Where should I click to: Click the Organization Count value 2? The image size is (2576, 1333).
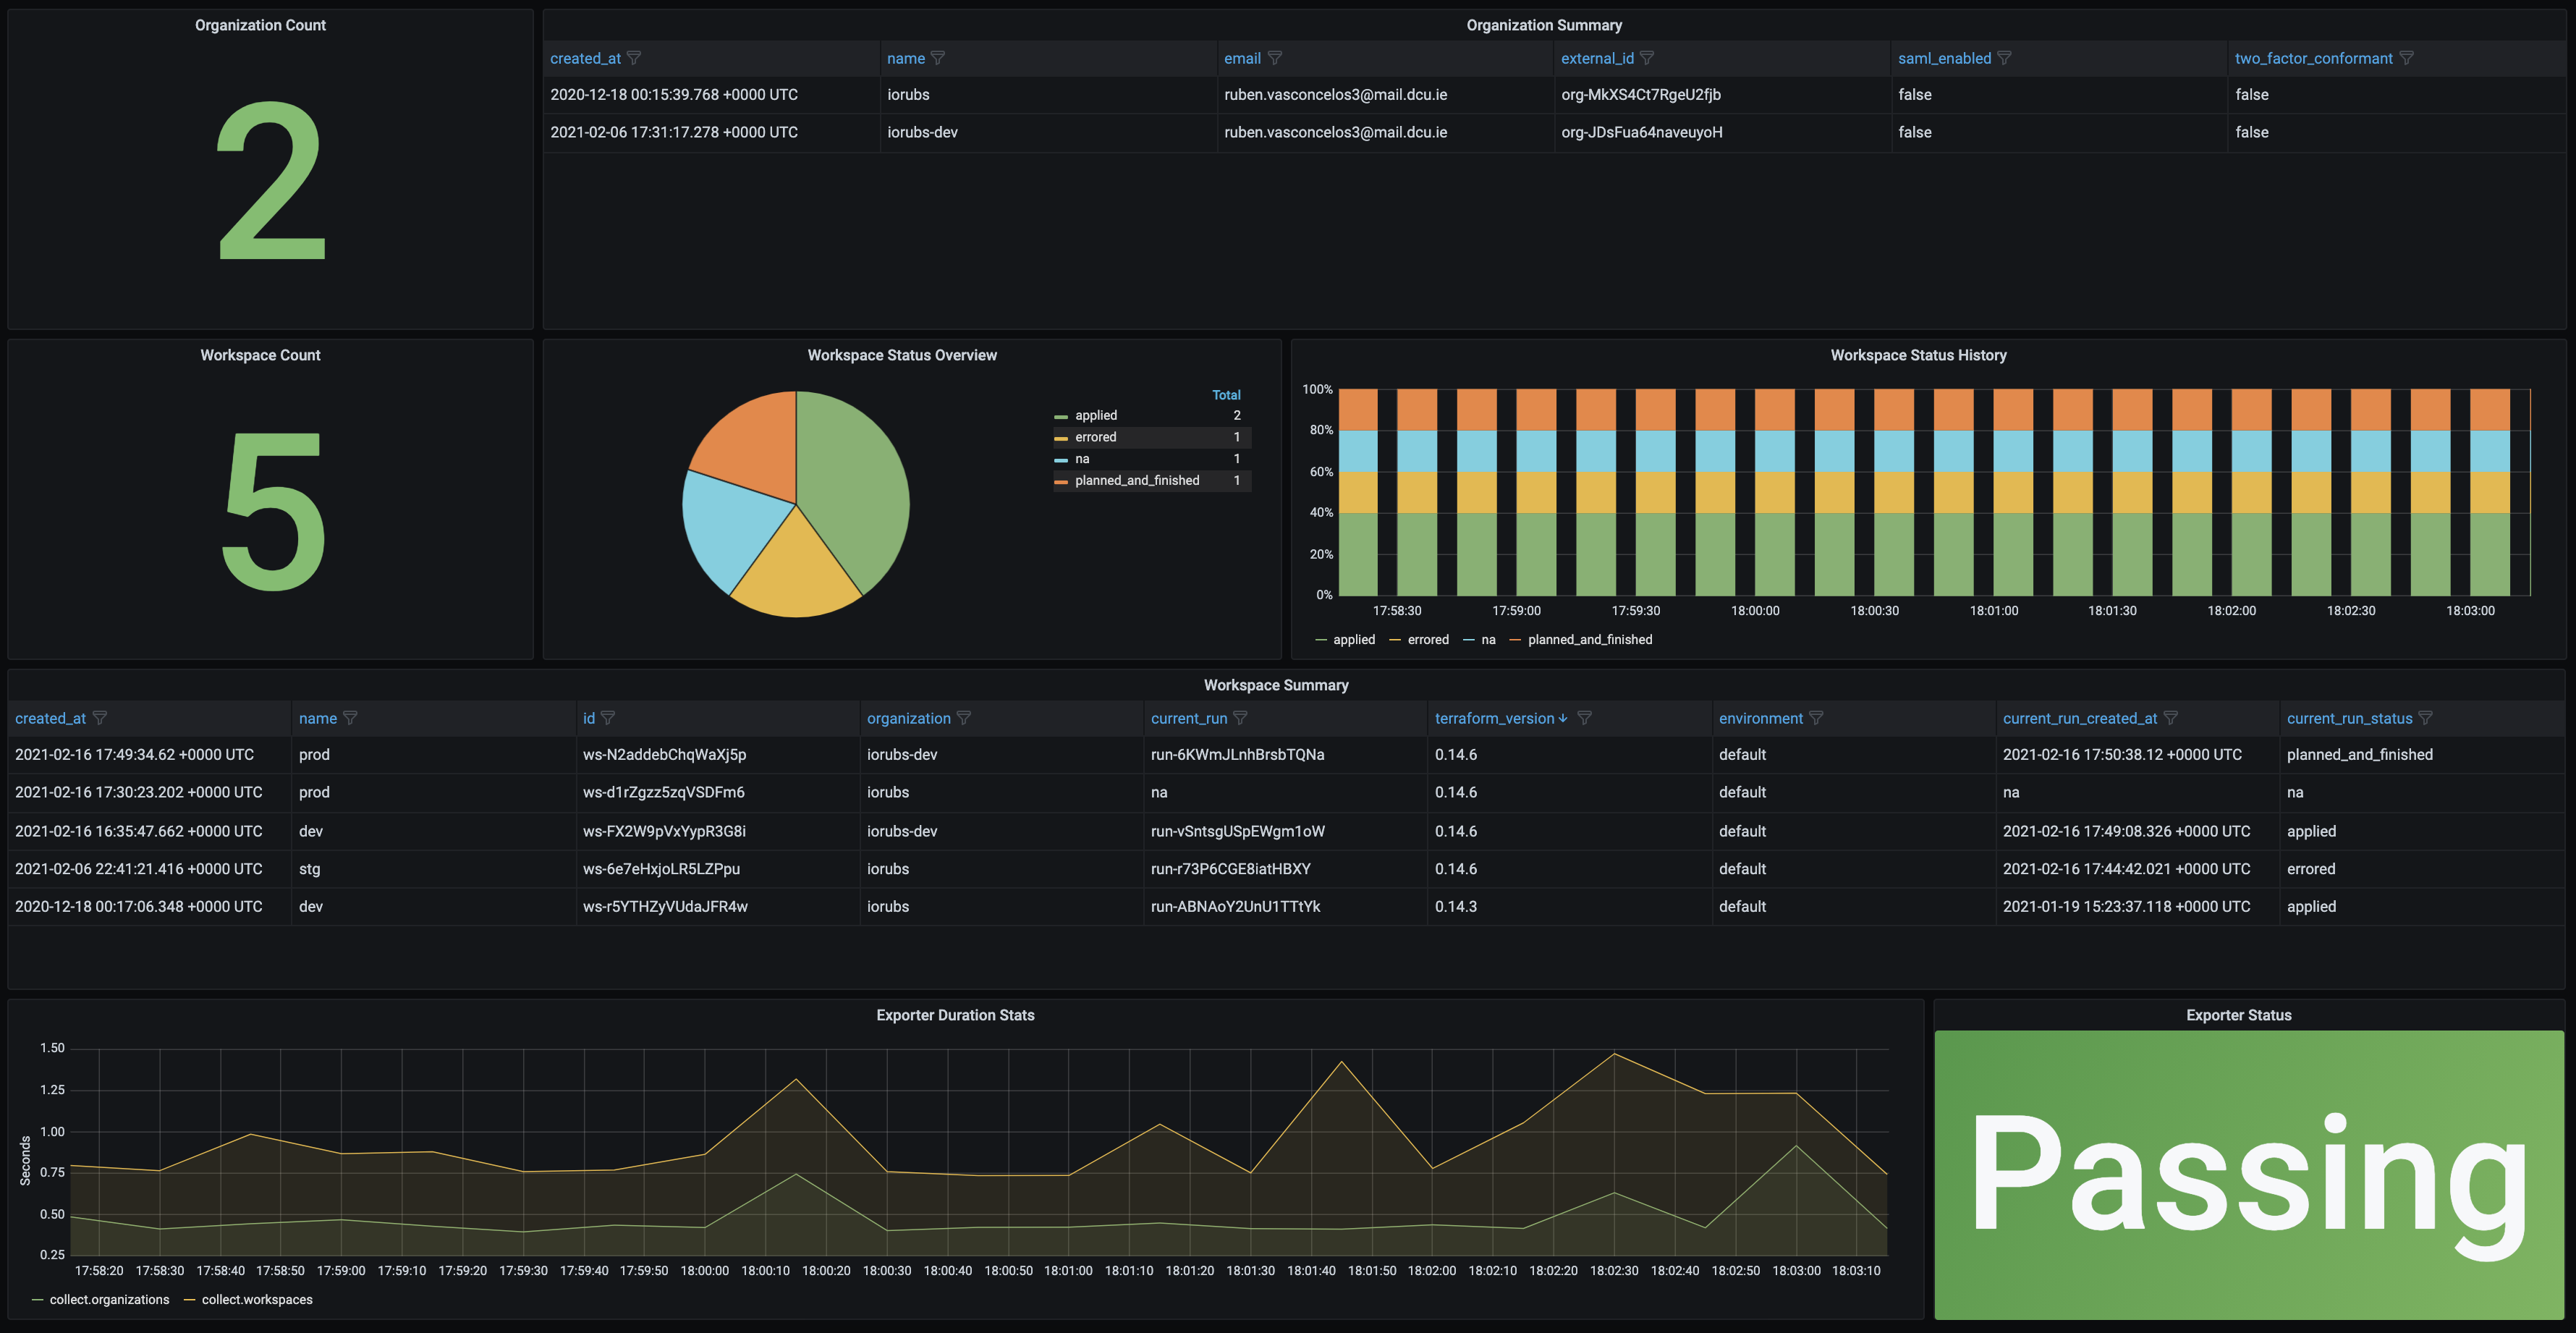pos(270,181)
